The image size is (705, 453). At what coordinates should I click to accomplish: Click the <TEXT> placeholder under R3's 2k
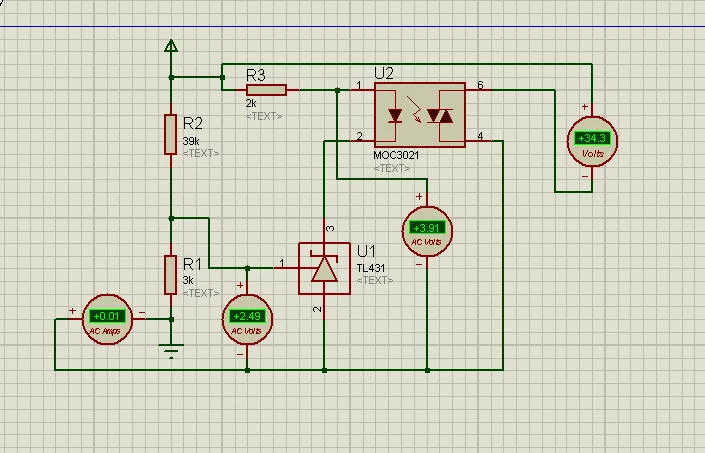point(264,116)
